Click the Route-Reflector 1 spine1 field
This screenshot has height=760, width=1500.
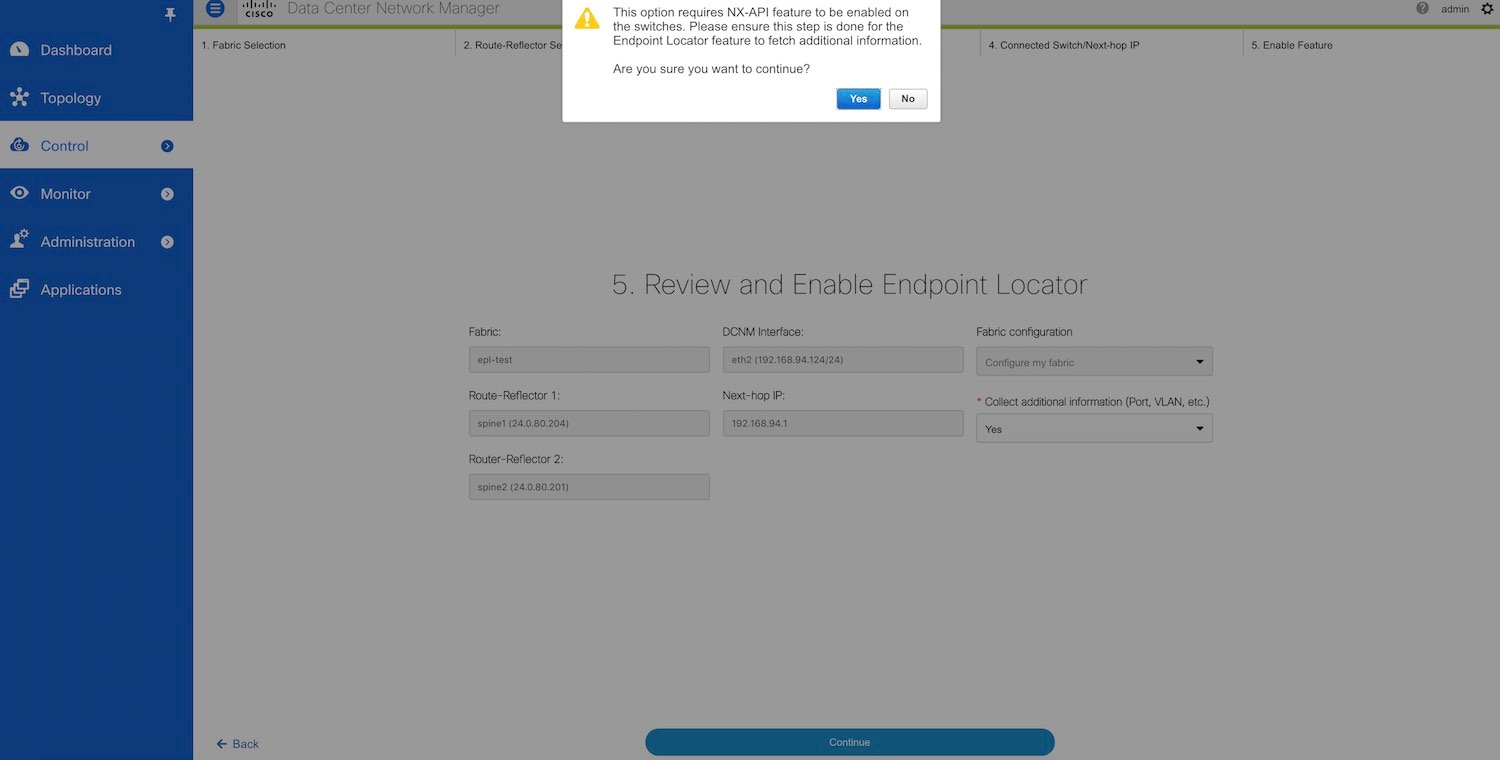(589, 423)
